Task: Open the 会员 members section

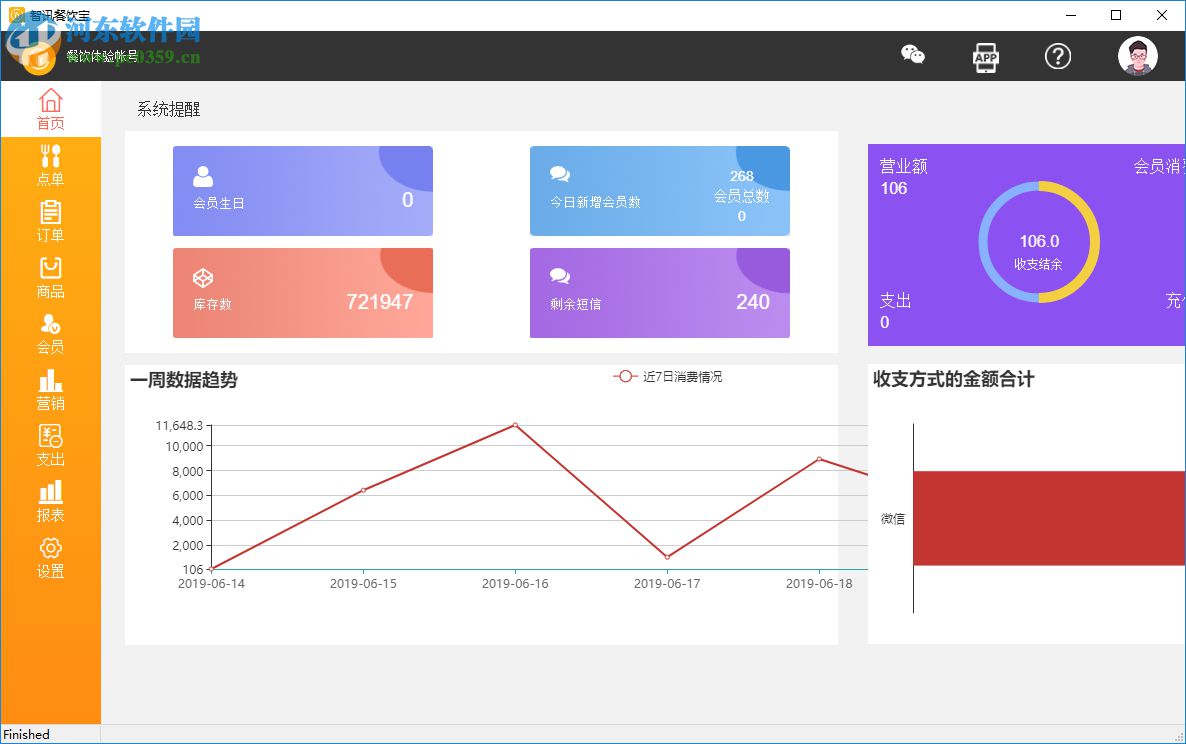Action: (51, 333)
